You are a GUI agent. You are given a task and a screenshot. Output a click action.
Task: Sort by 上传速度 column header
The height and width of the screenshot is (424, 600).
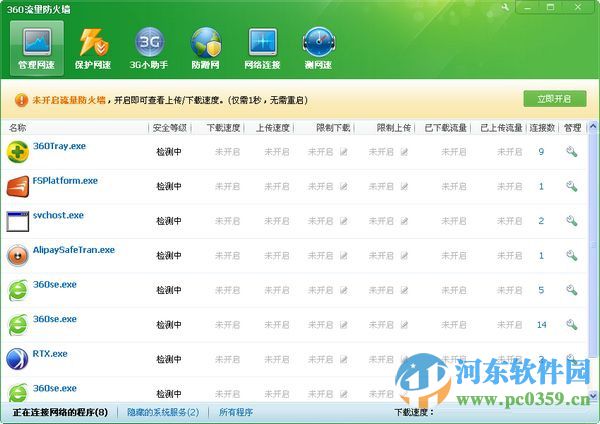[x=272, y=128]
